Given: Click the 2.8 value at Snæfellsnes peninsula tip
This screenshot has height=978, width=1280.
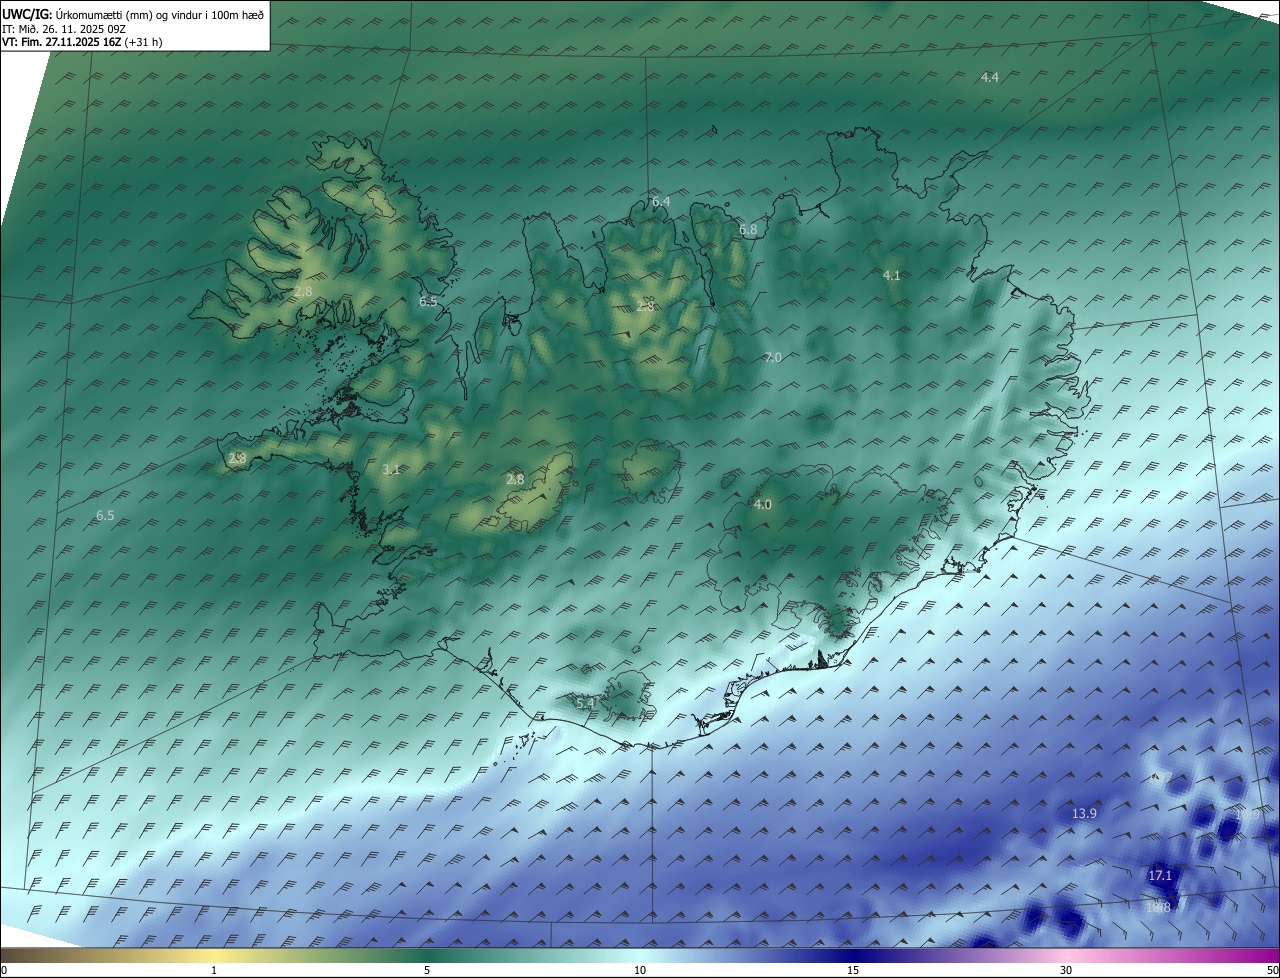Looking at the screenshot, I should point(237,459).
